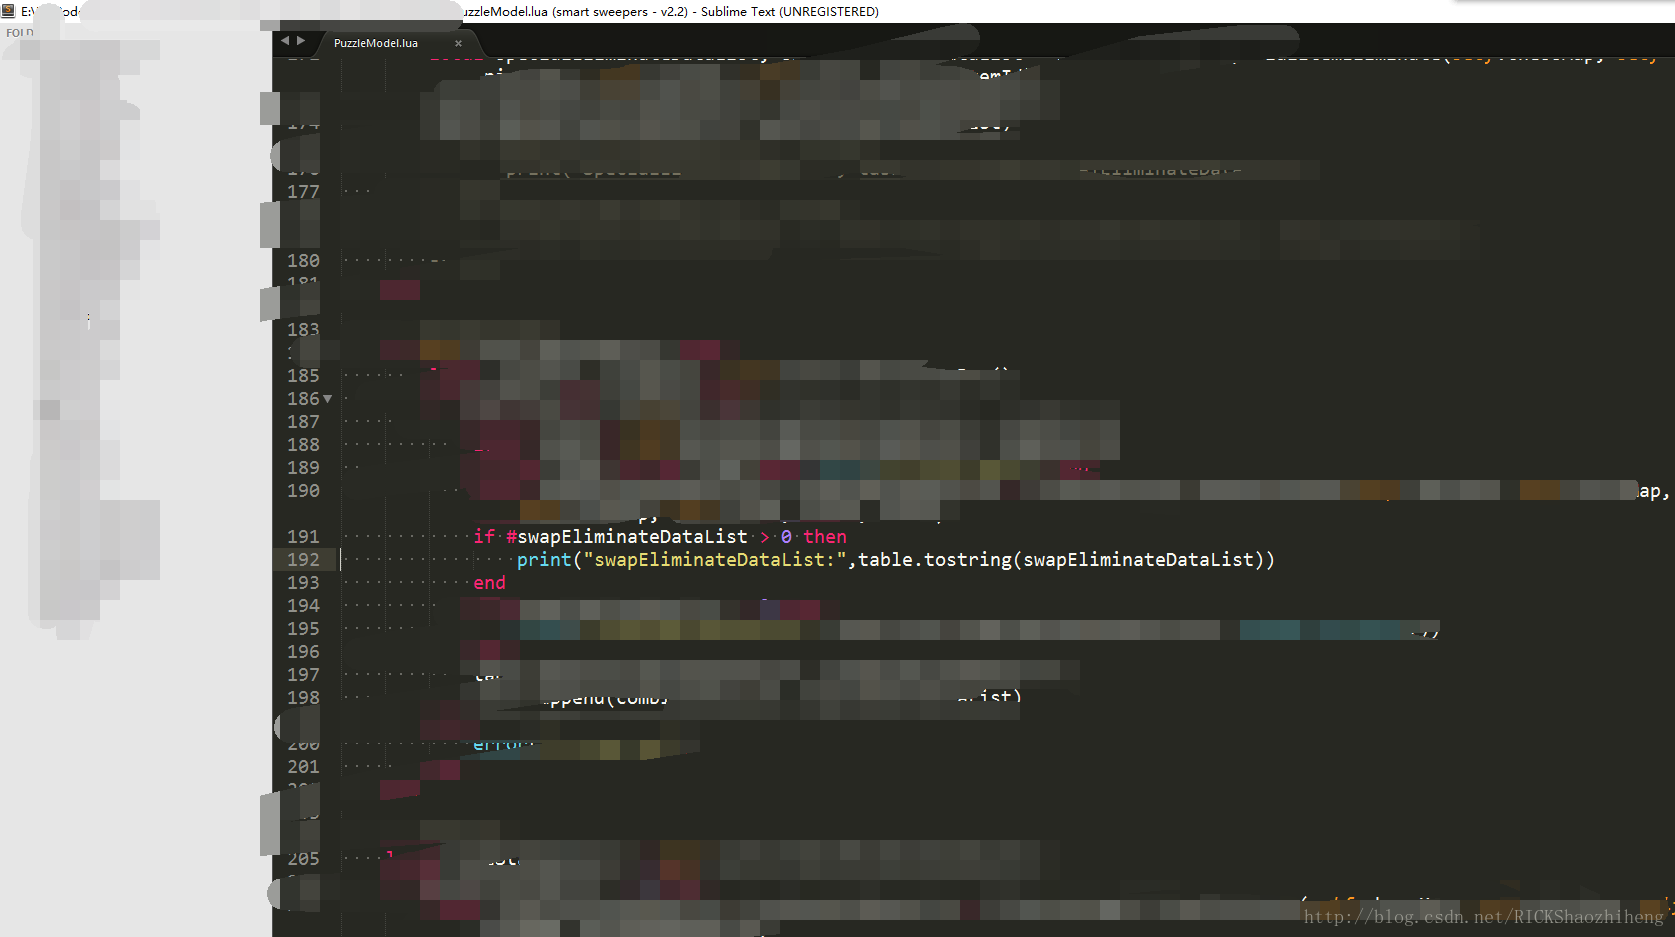Click line number 185 in the gutter
The image size is (1675, 937).
[x=303, y=376]
